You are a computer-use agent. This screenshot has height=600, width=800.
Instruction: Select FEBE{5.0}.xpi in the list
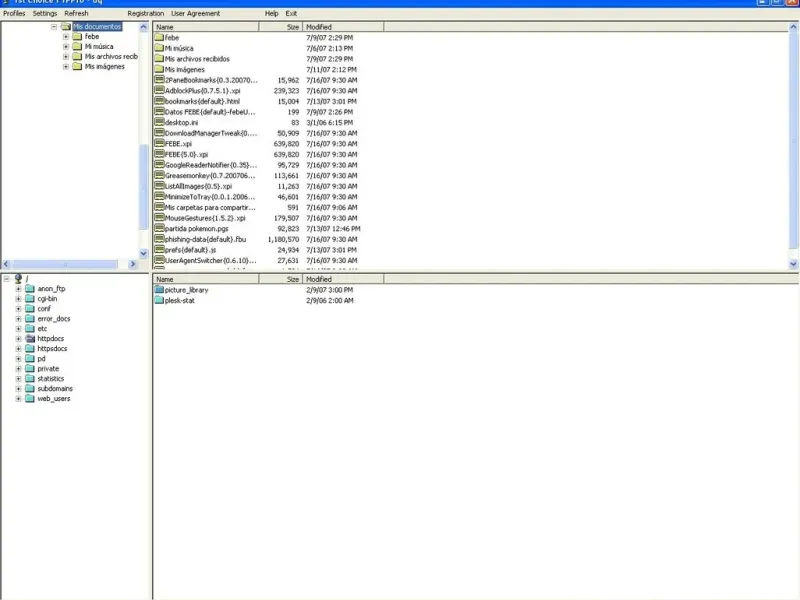186,154
